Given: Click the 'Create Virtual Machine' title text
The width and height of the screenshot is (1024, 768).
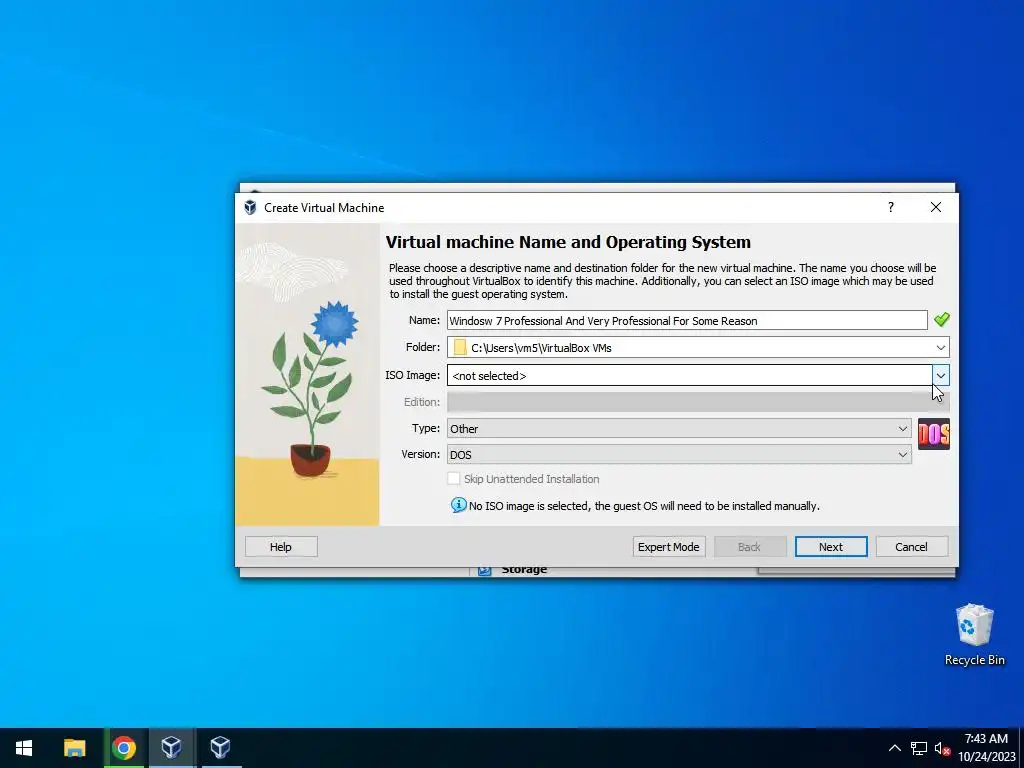Looking at the screenshot, I should pos(324,208).
